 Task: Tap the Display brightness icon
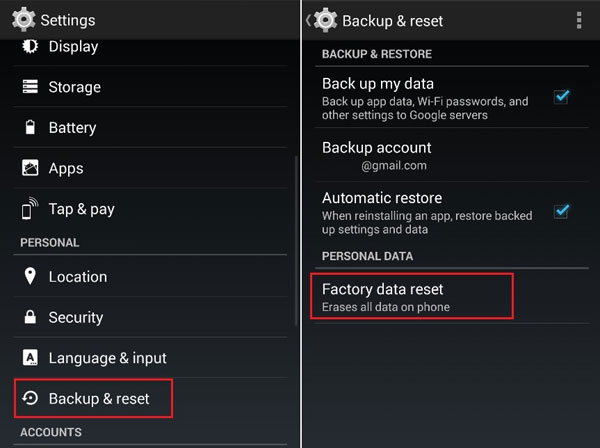[x=30, y=46]
